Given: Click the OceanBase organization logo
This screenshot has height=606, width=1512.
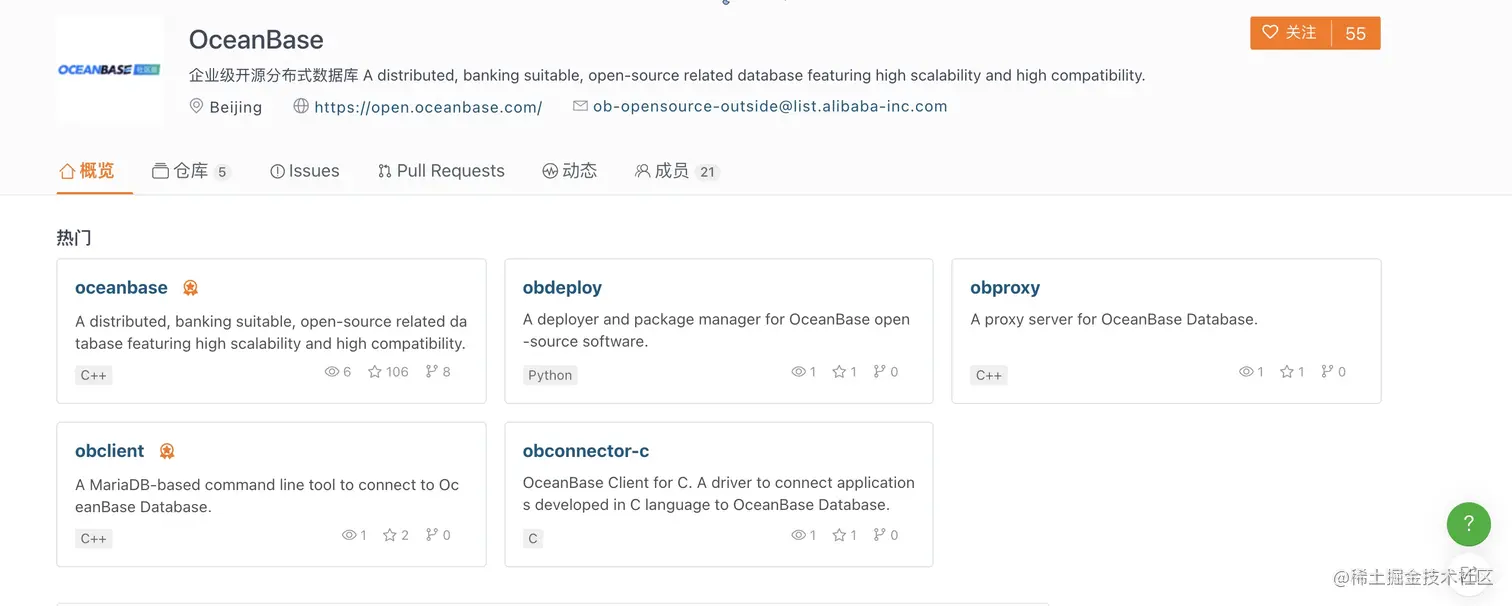Looking at the screenshot, I should pos(109,70).
